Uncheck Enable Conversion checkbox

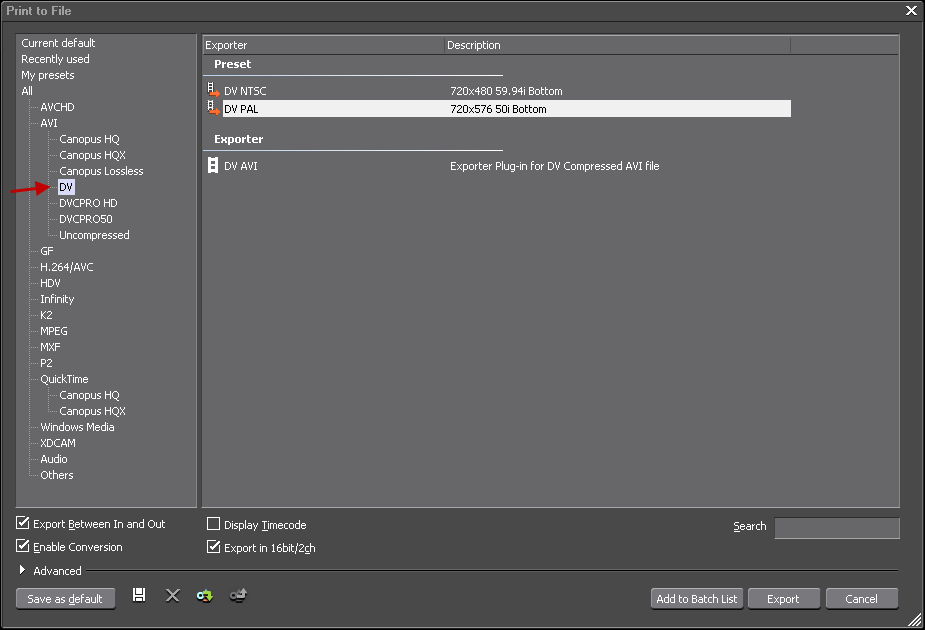23,547
